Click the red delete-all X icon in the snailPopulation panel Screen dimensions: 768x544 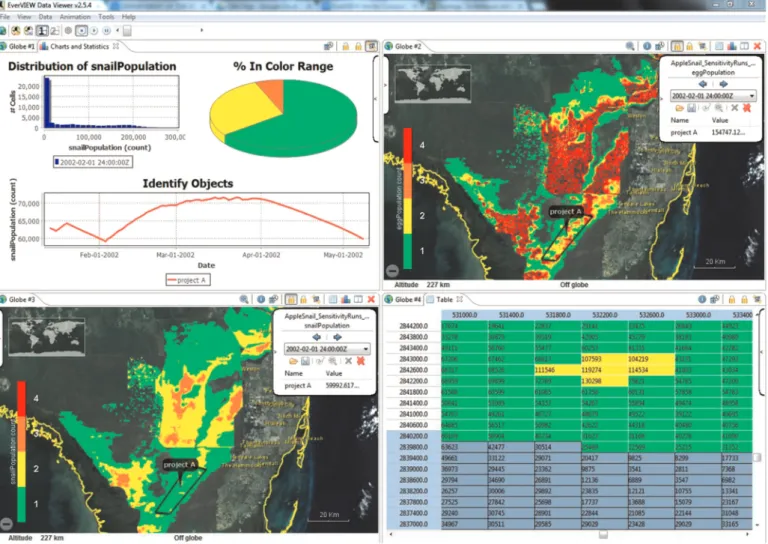click(x=360, y=361)
